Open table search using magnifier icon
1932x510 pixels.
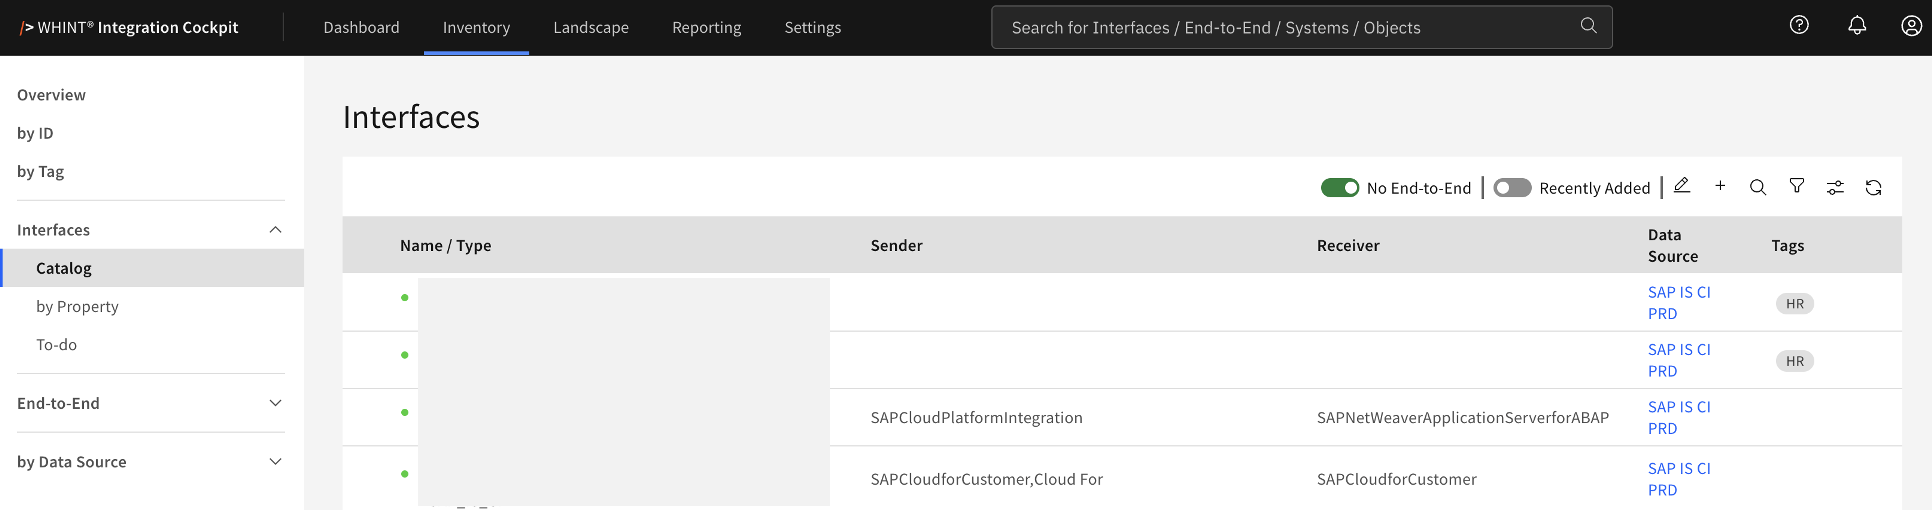[x=1758, y=187]
